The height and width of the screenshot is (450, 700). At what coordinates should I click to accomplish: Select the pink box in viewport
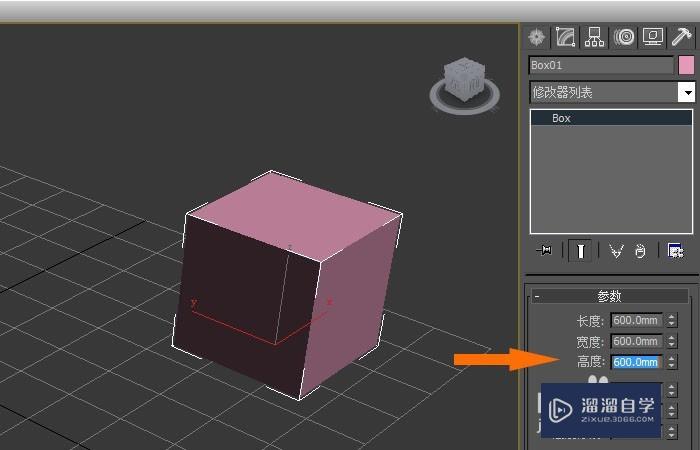(288, 286)
